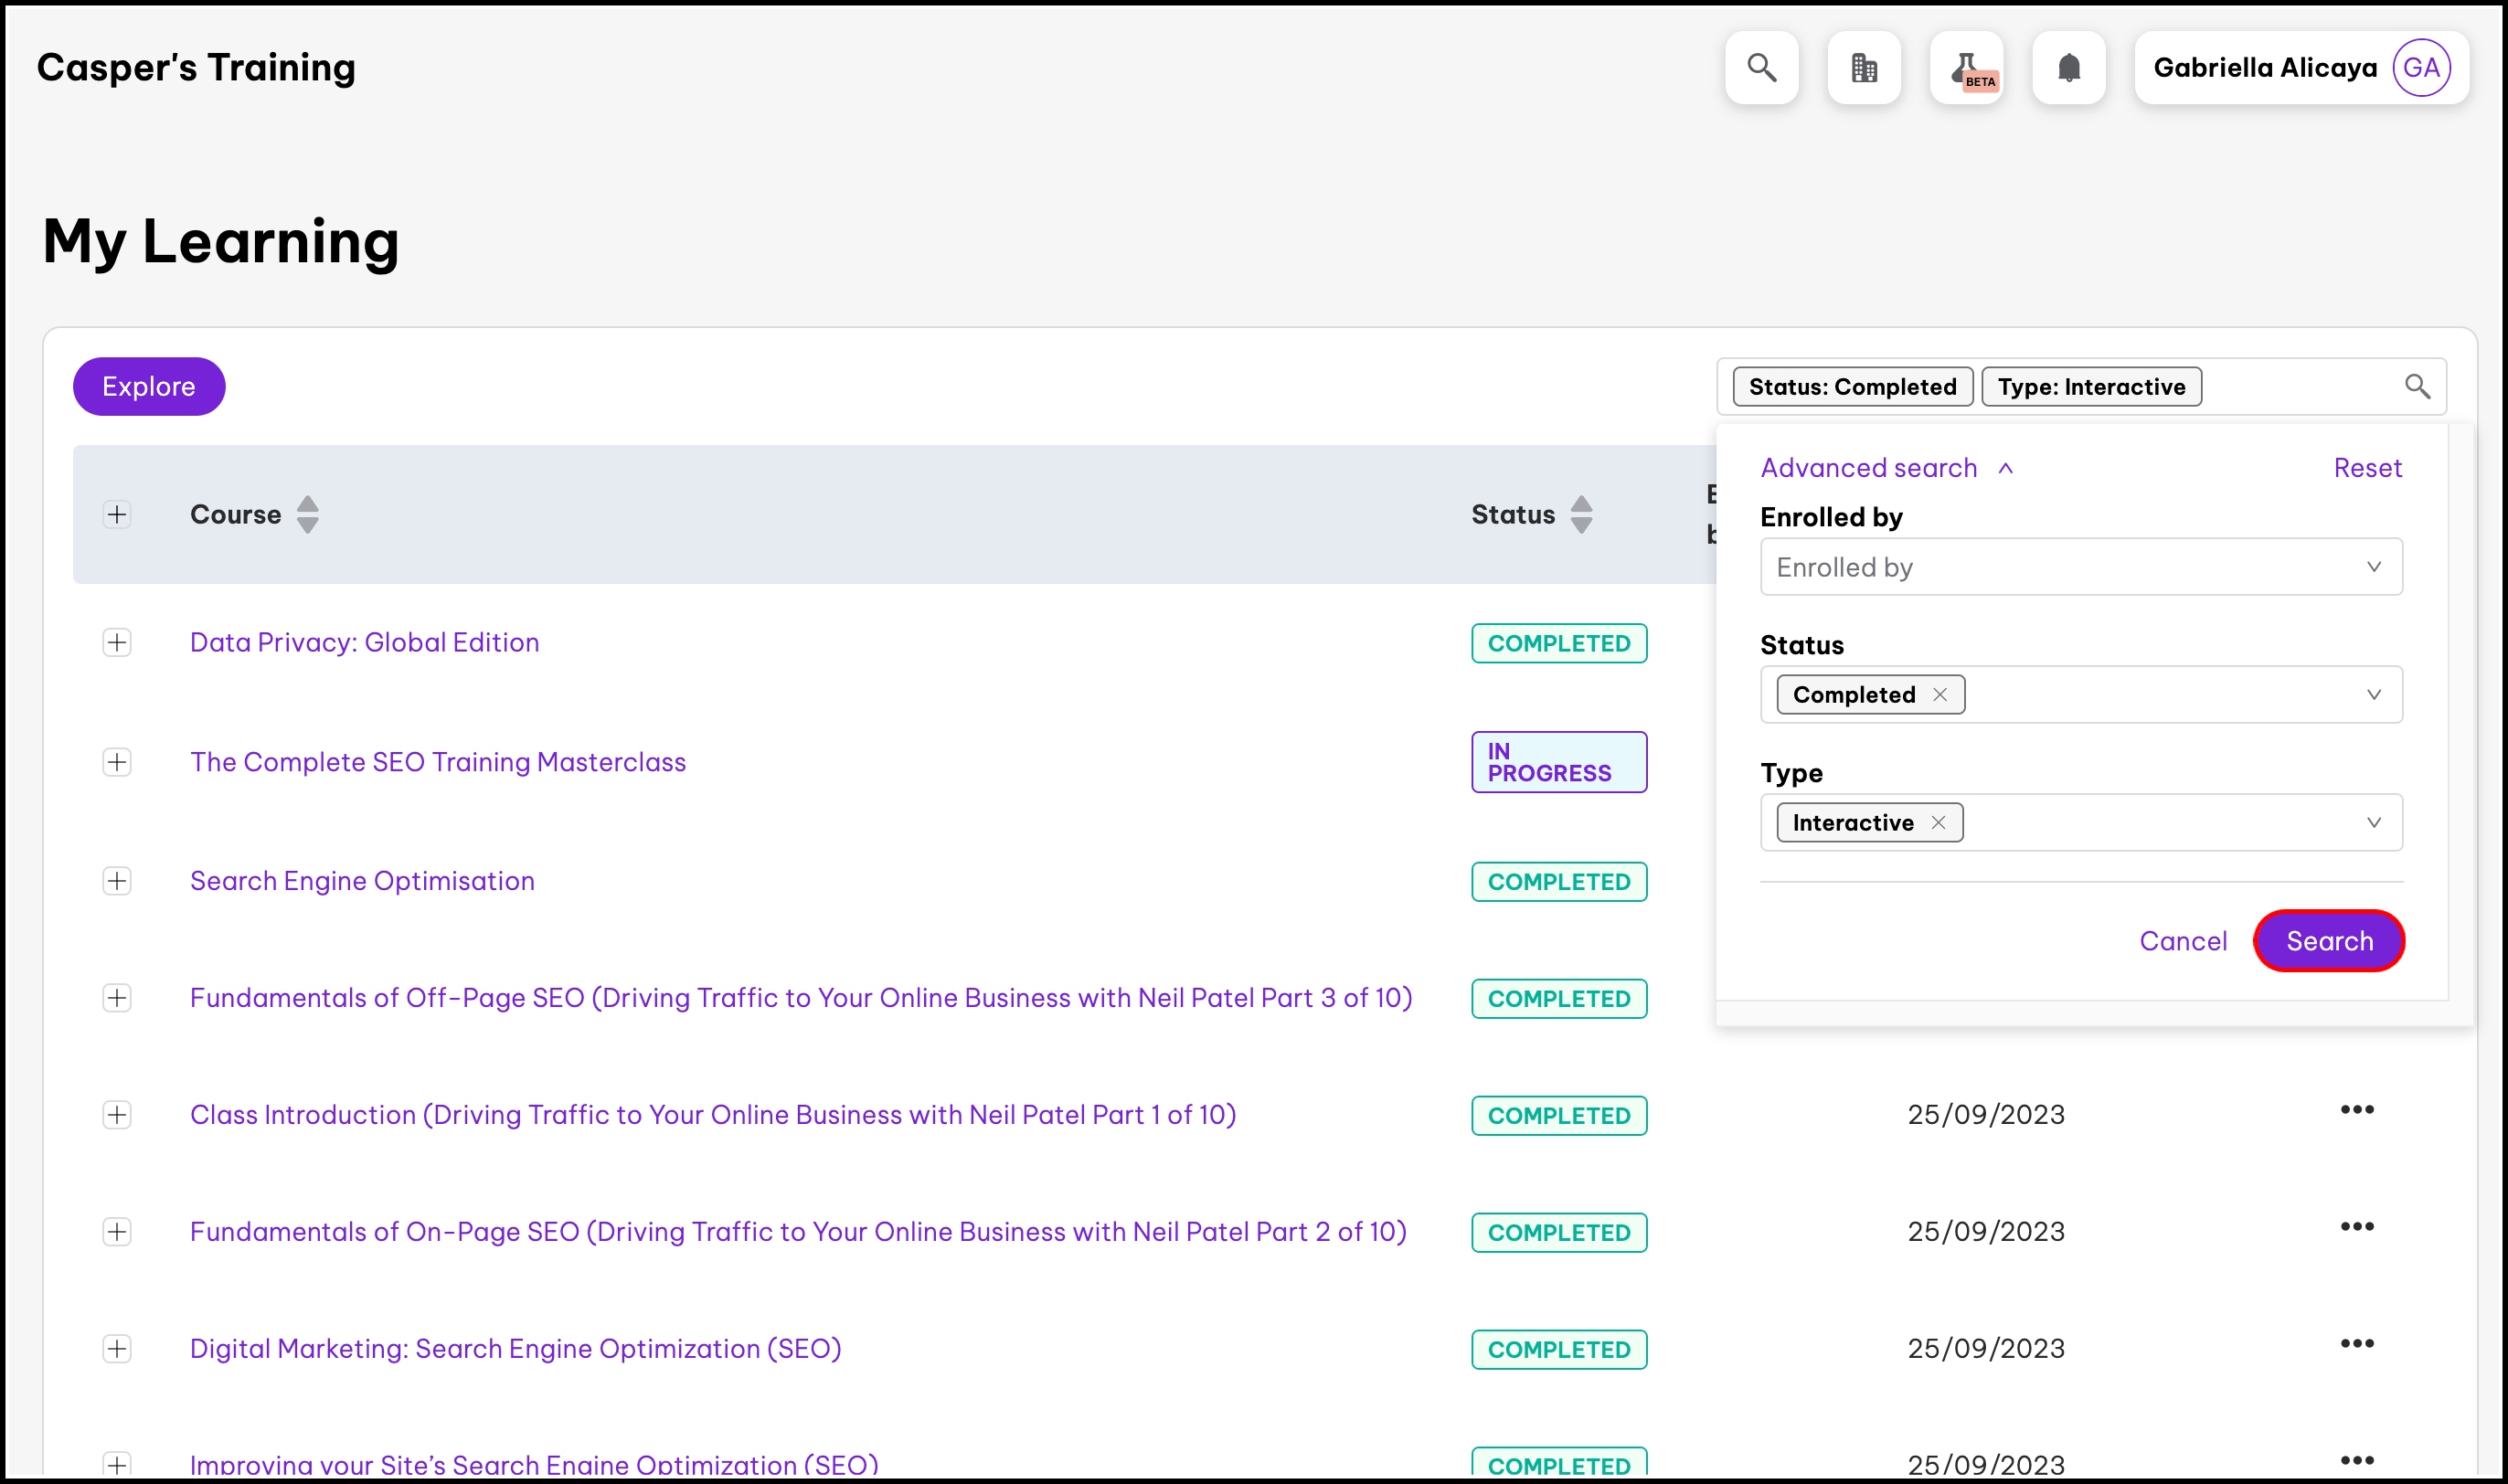Screen dimensions: 2508x1484
Task: Remove the Completed status chip
Action: pos(1940,695)
